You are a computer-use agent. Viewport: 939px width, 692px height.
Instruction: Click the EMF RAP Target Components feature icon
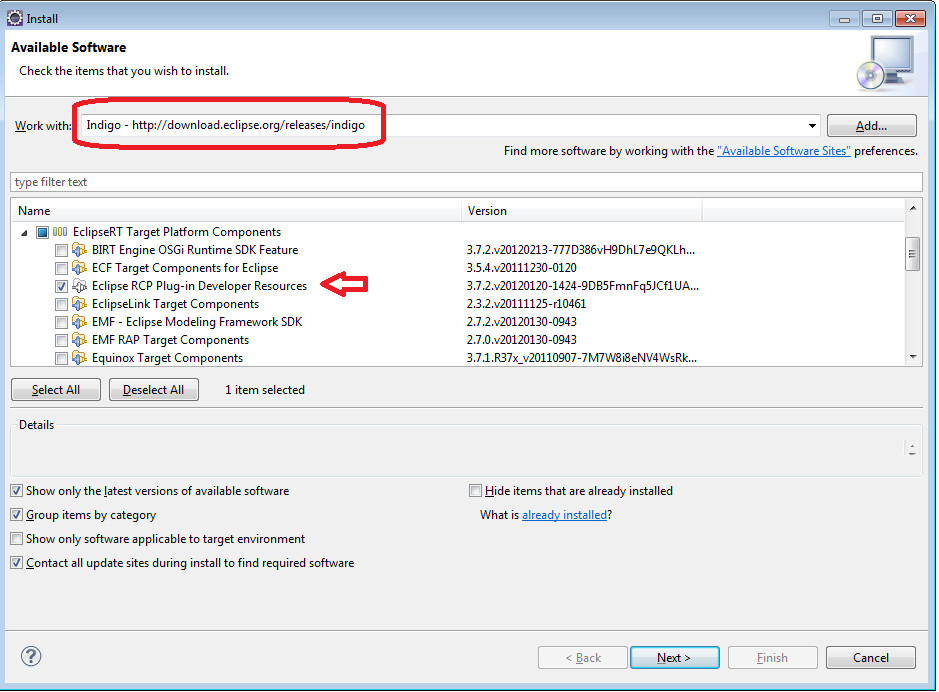pyautogui.click(x=79, y=339)
